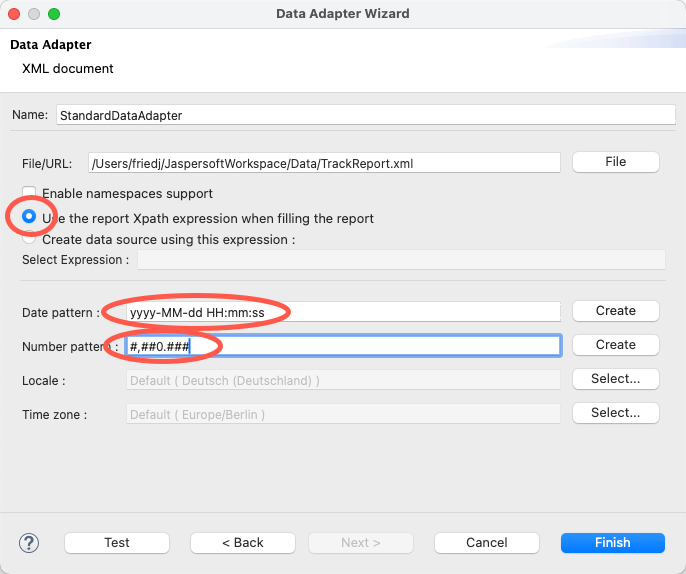Image resolution: width=686 pixels, height=574 pixels.
Task: Open the Time zone Select... chooser
Action: pos(615,413)
